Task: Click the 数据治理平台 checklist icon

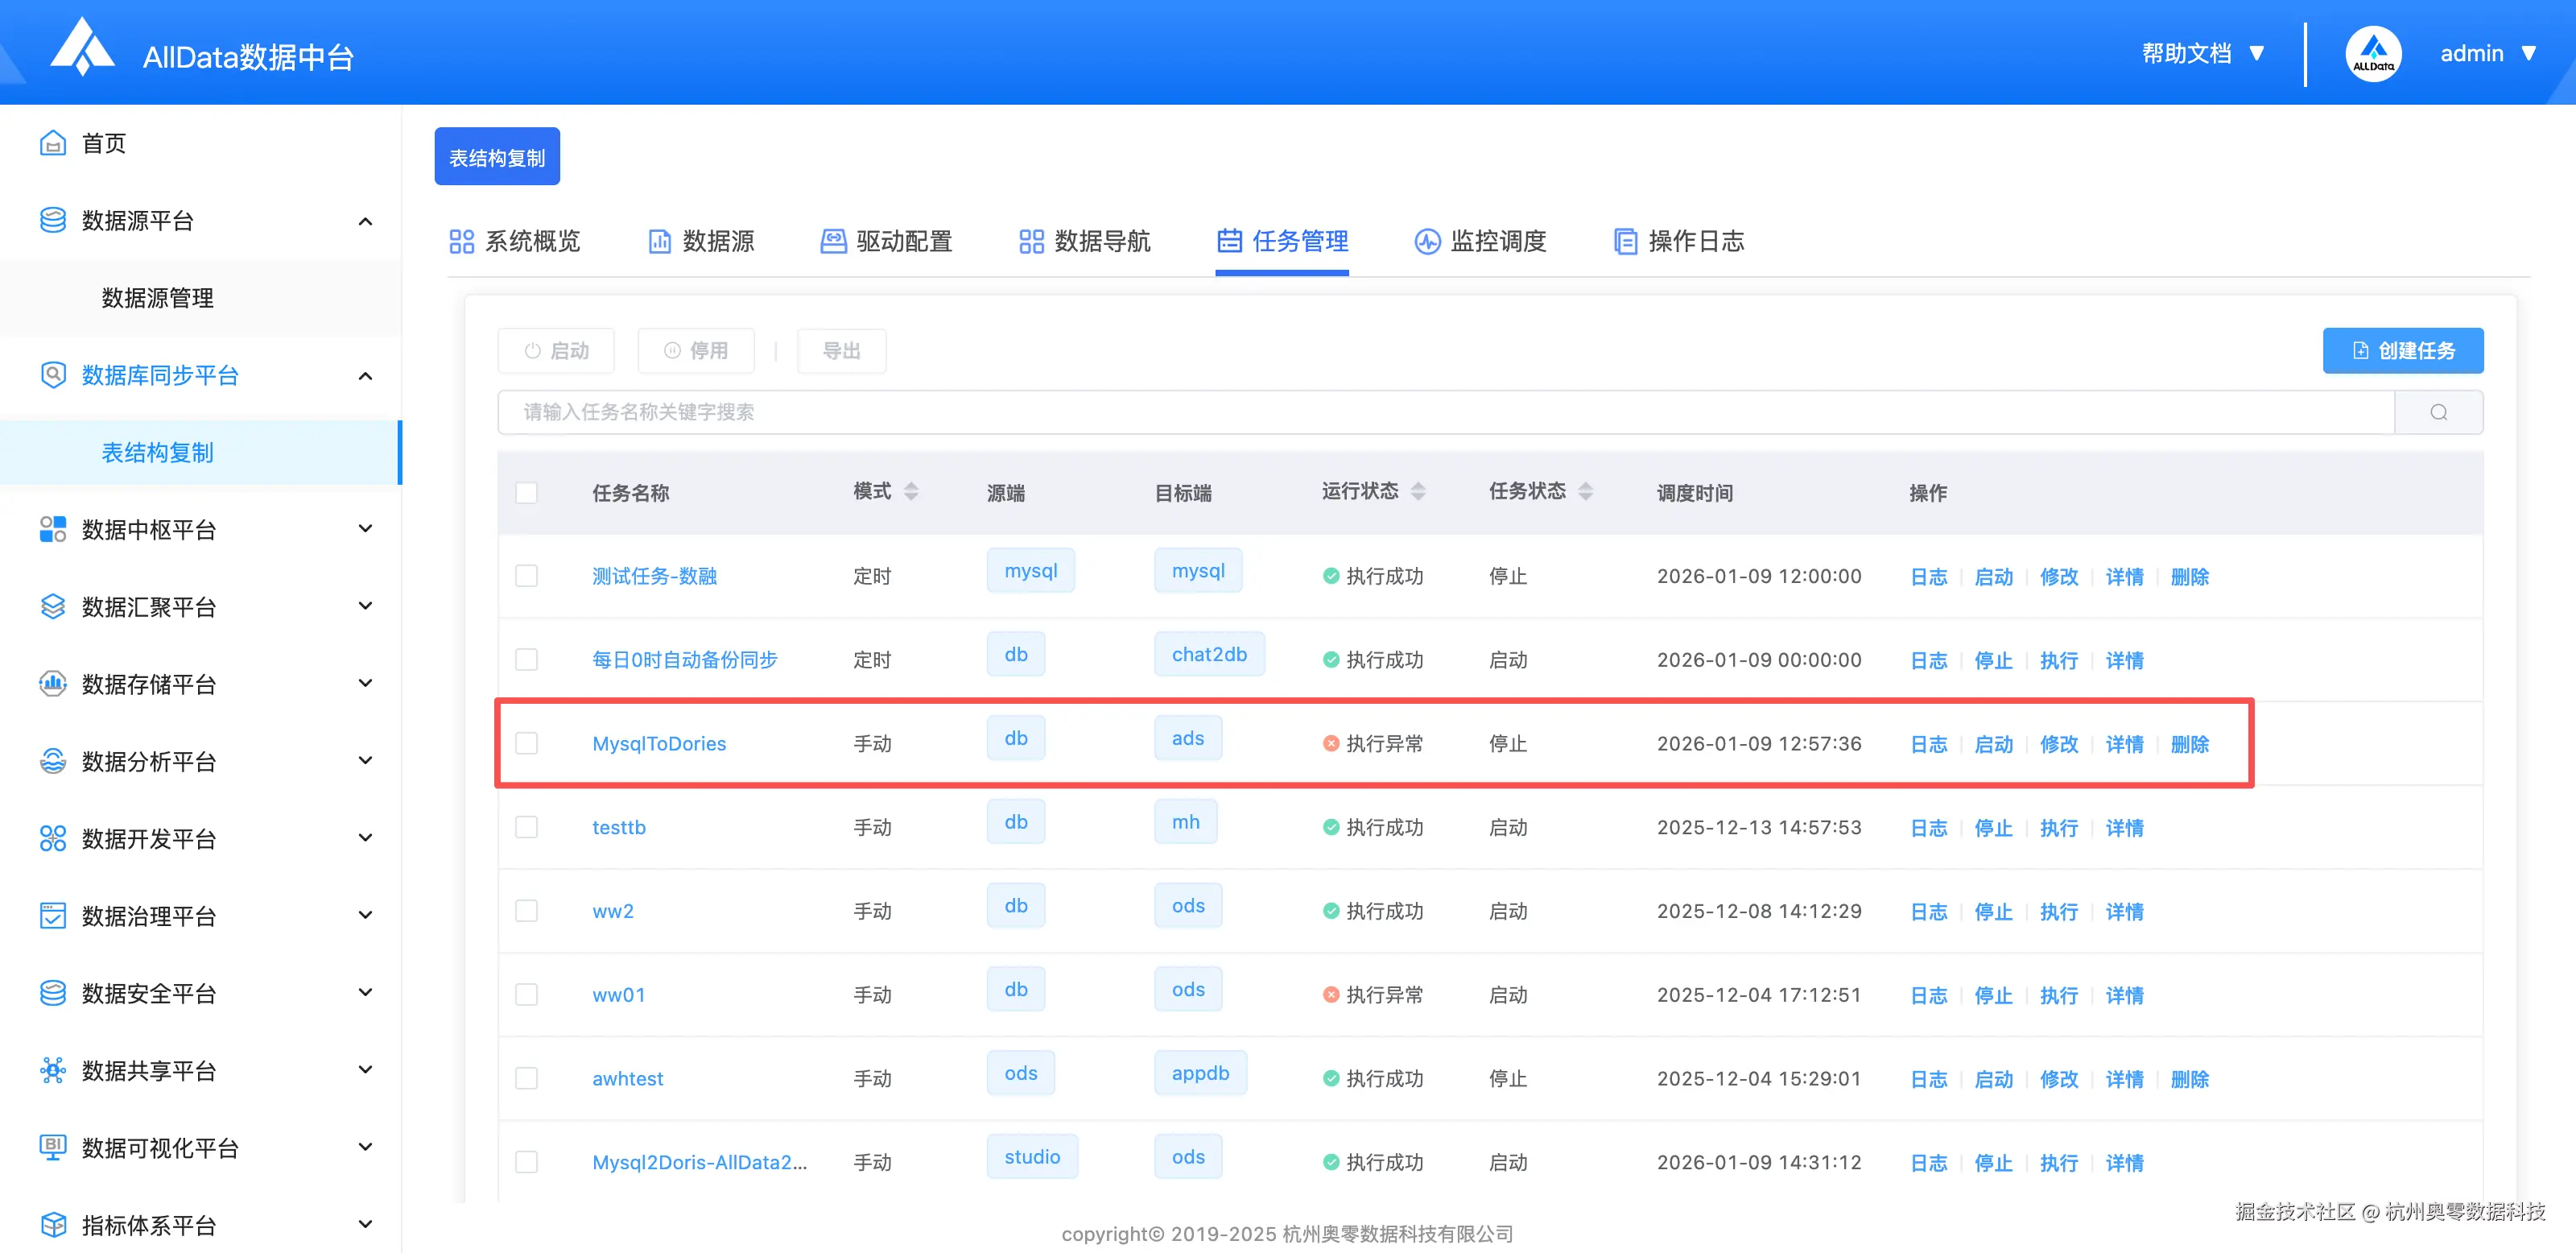Action: pos(53,916)
